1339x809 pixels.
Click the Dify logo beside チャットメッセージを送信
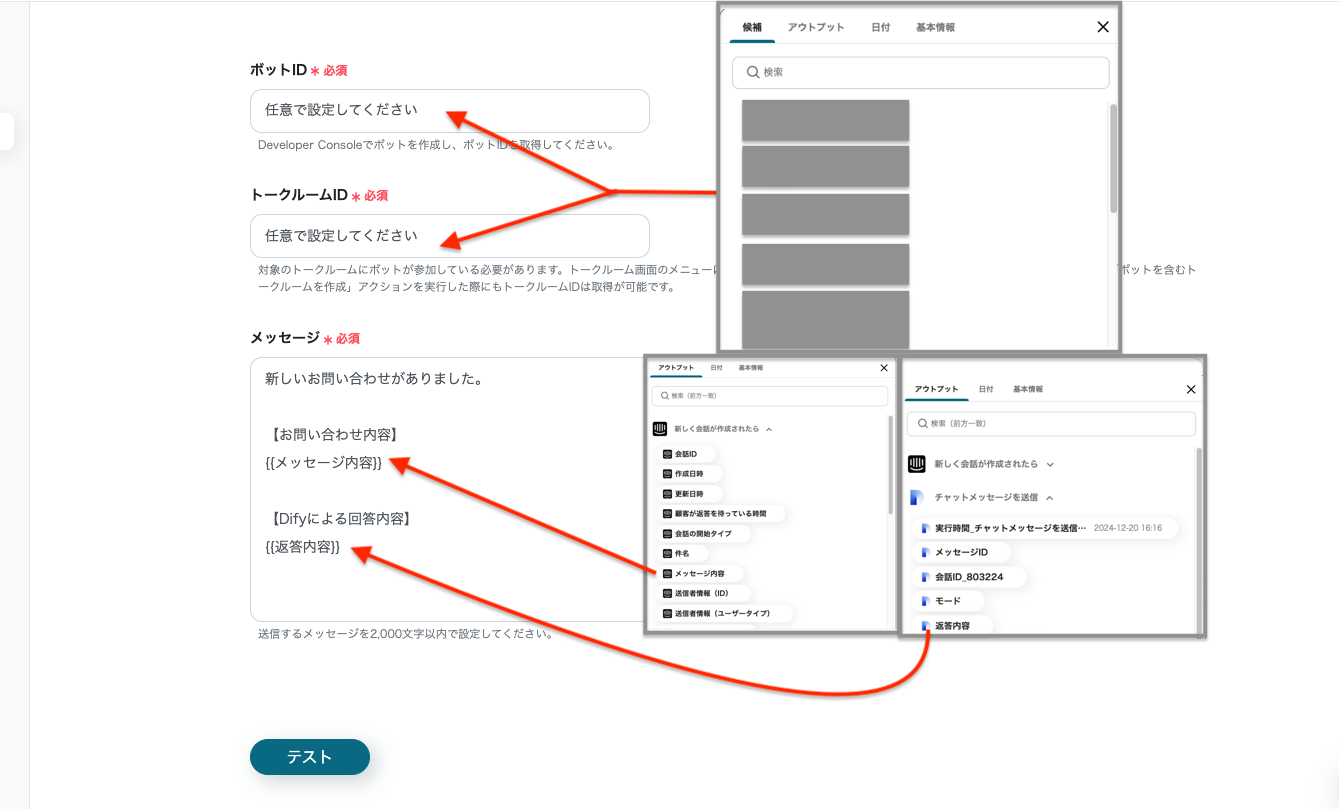[x=916, y=497]
